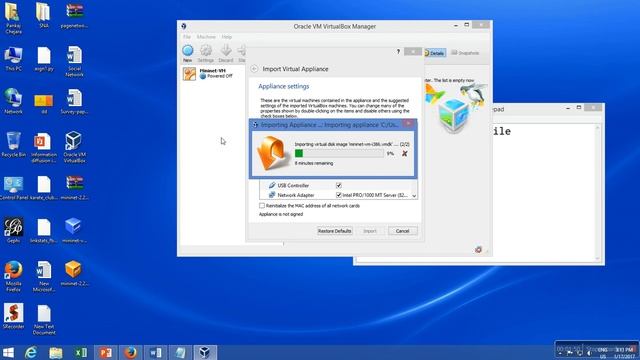Open the Help menu in VirtualBox Manager
The height and width of the screenshot is (360, 640).
coord(227,37)
